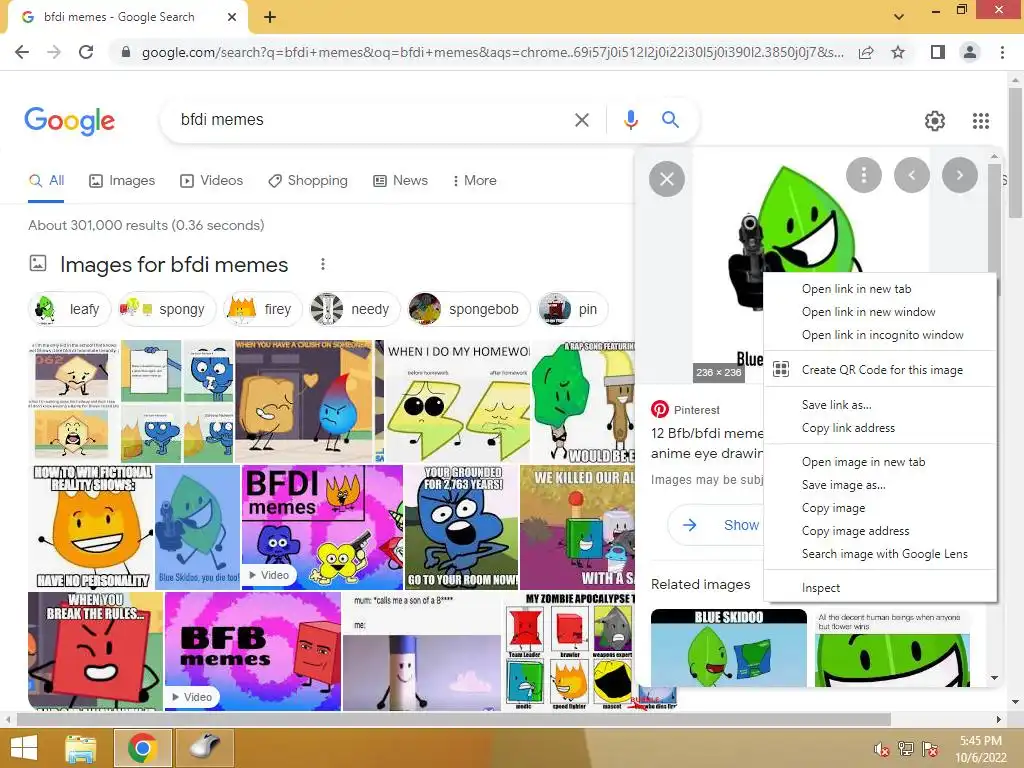Switch to the Videos tab
This screenshot has height=768, width=1024.
(212, 180)
